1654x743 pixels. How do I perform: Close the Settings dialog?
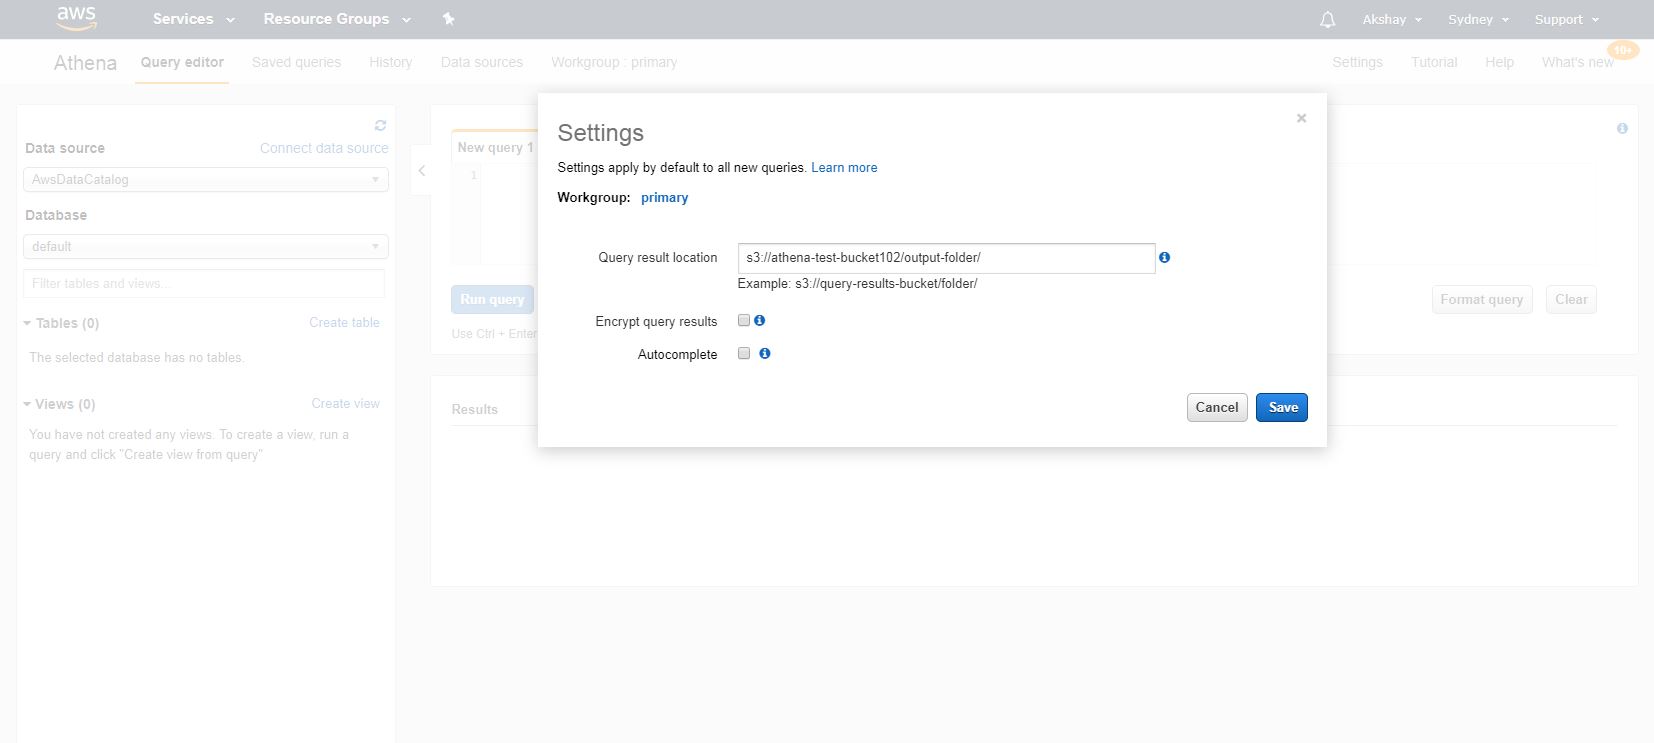[1301, 118]
